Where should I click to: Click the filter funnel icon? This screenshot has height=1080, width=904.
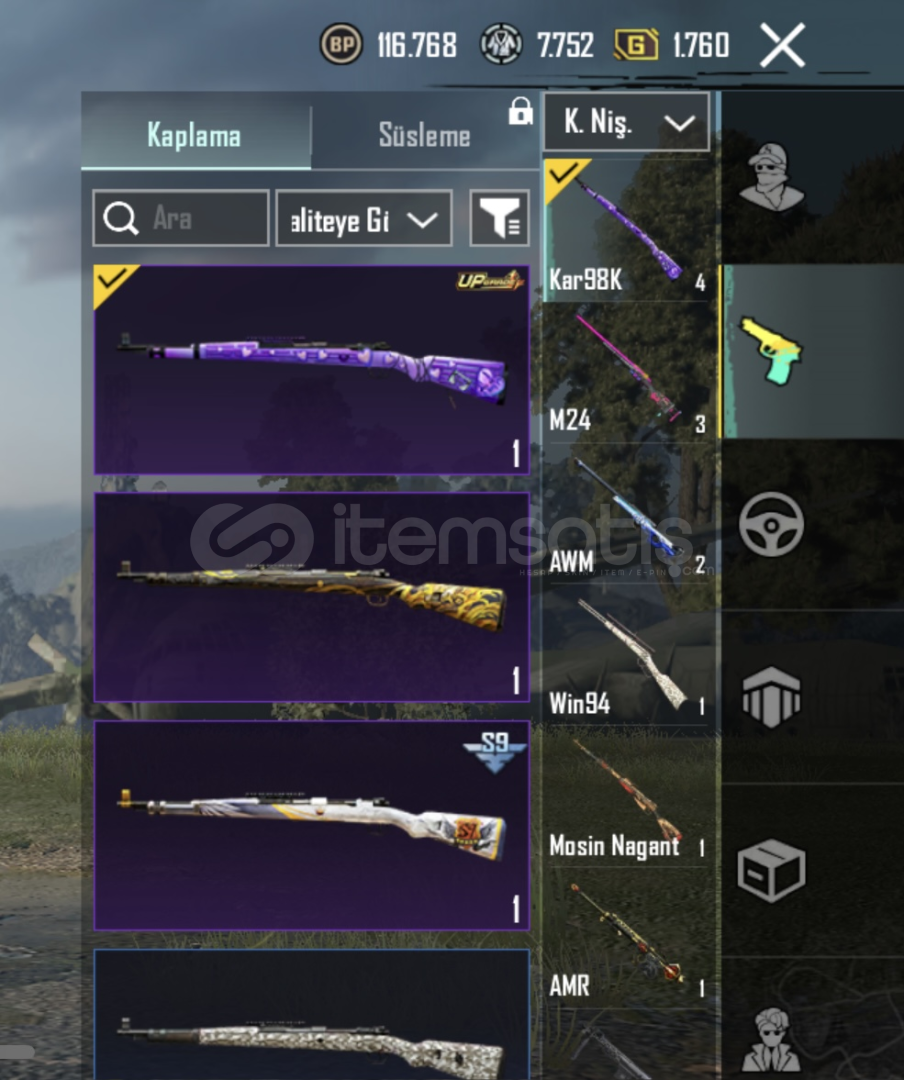pos(500,218)
